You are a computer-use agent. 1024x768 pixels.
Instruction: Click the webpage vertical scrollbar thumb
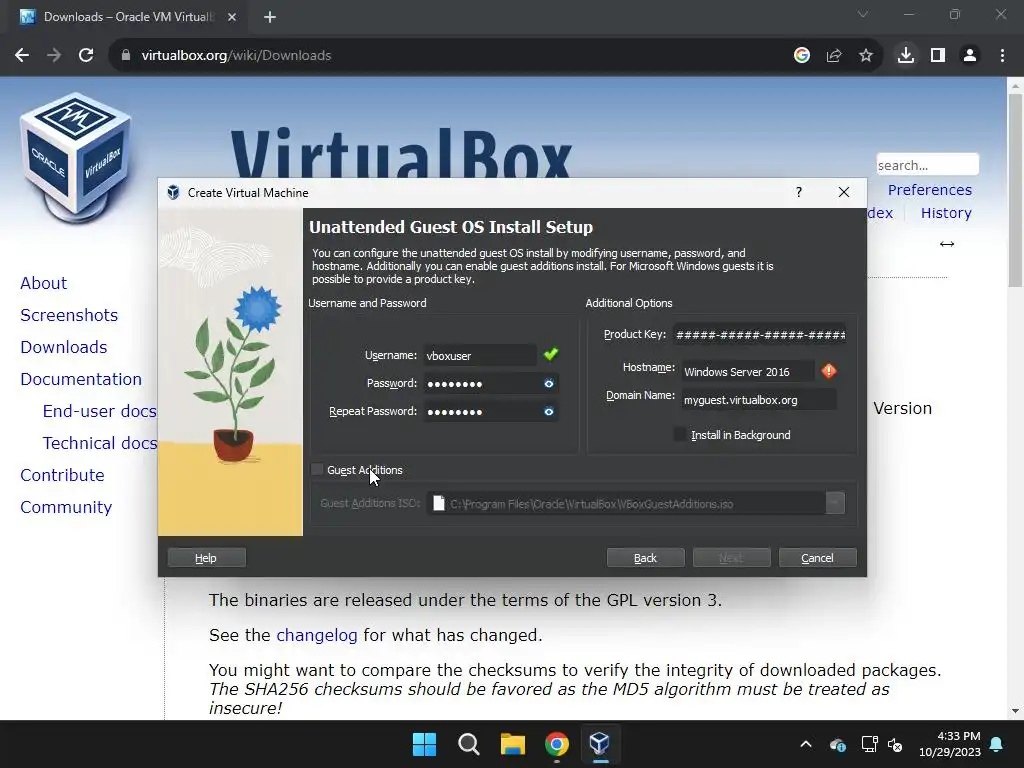(1015, 190)
